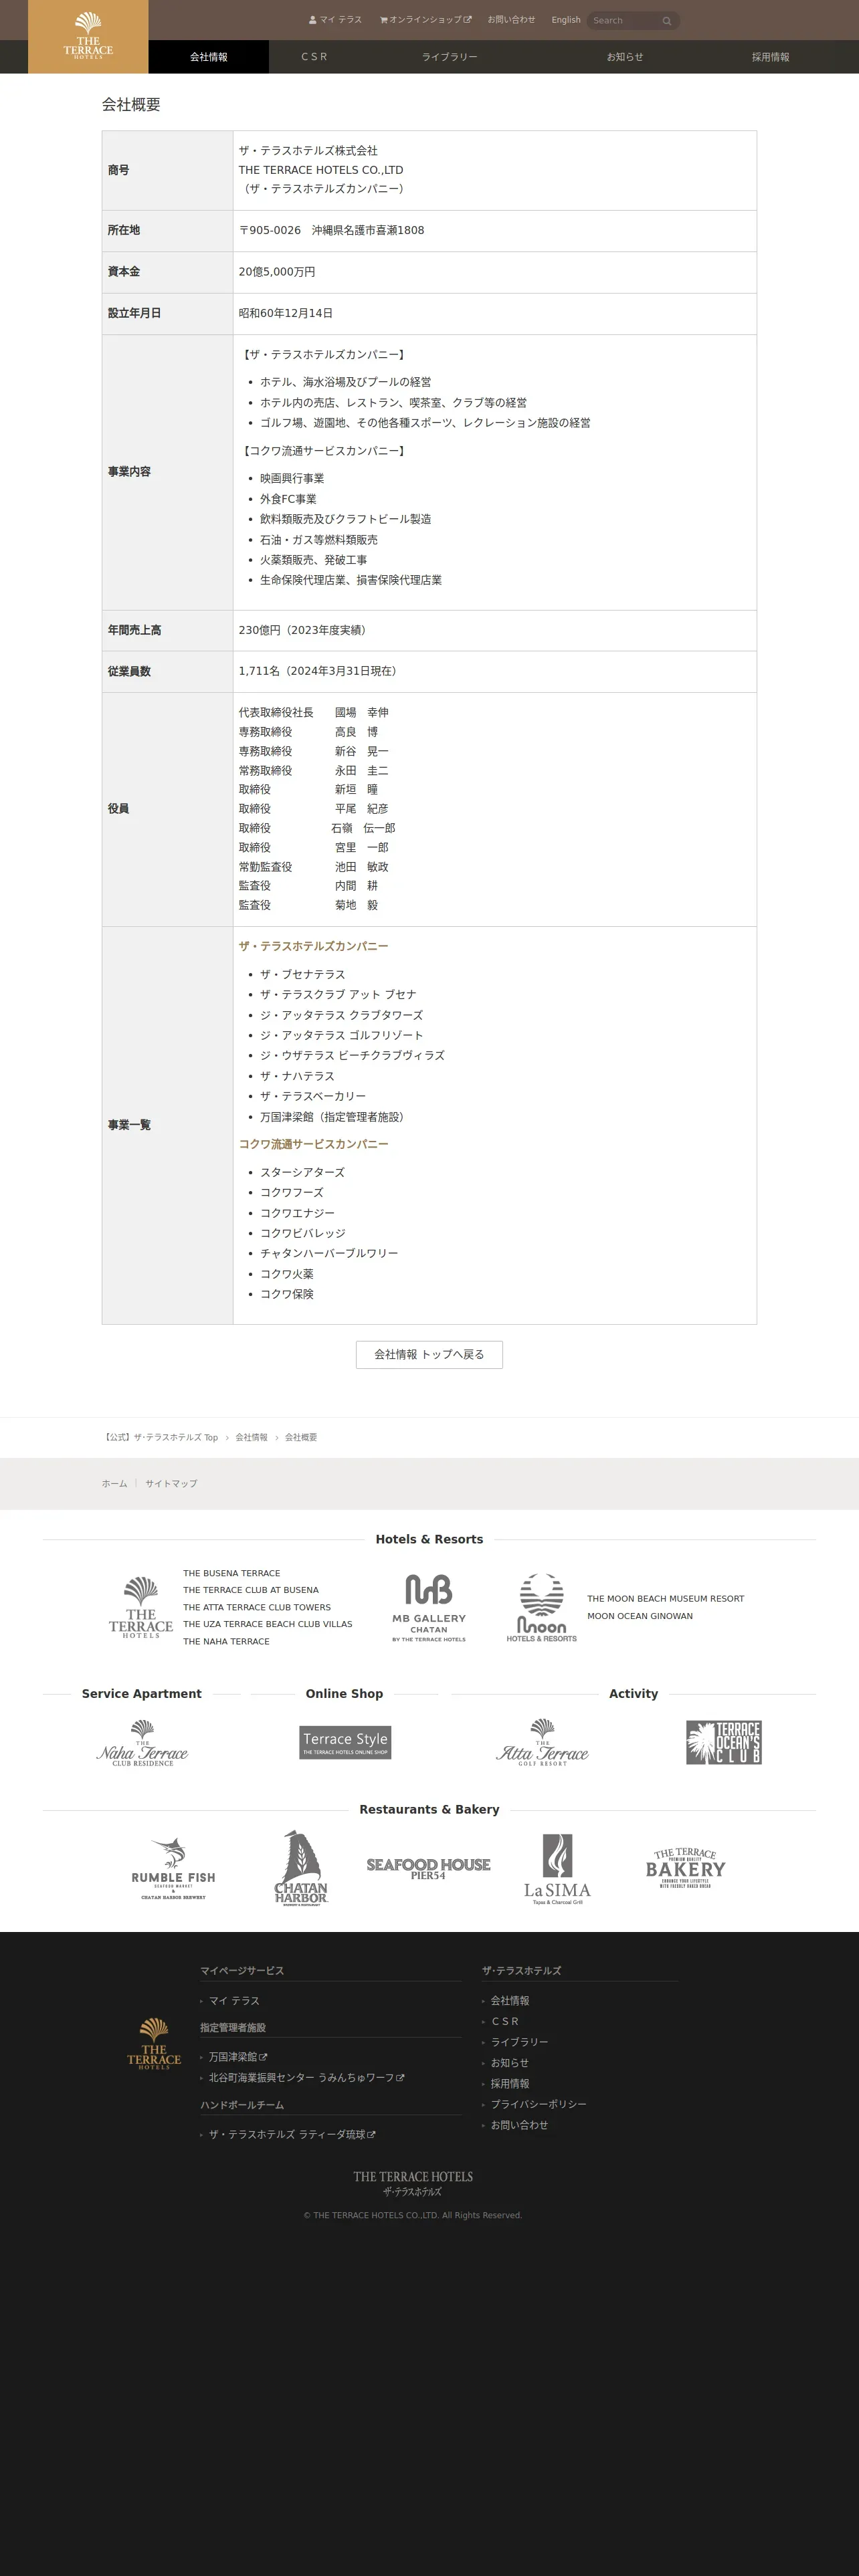Click the La SIMA logo
The width and height of the screenshot is (859, 2576).
pyautogui.click(x=557, y=1869)
